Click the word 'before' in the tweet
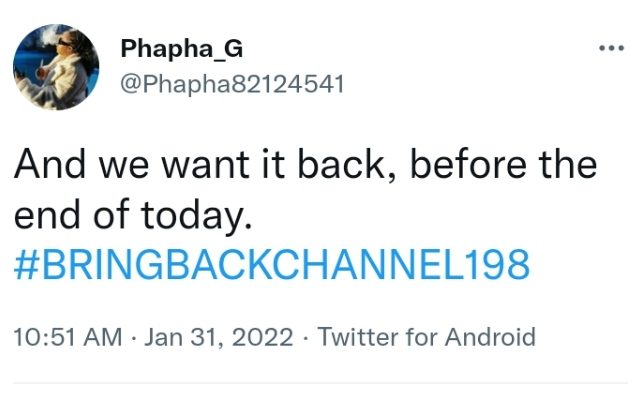The image size is (640, 413). click(x=468, y=165)
